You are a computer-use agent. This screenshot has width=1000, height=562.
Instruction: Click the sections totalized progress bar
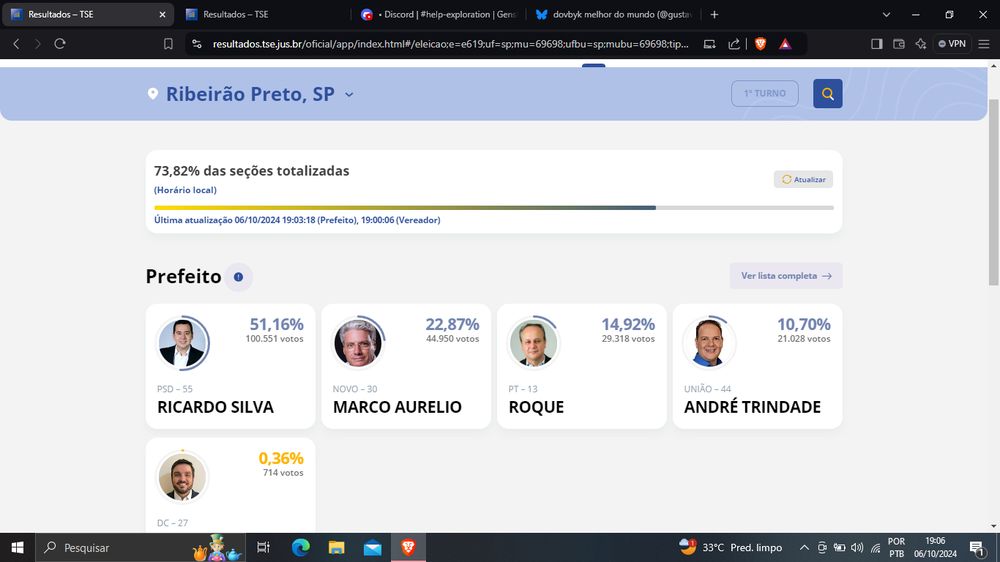click(494, 207)
